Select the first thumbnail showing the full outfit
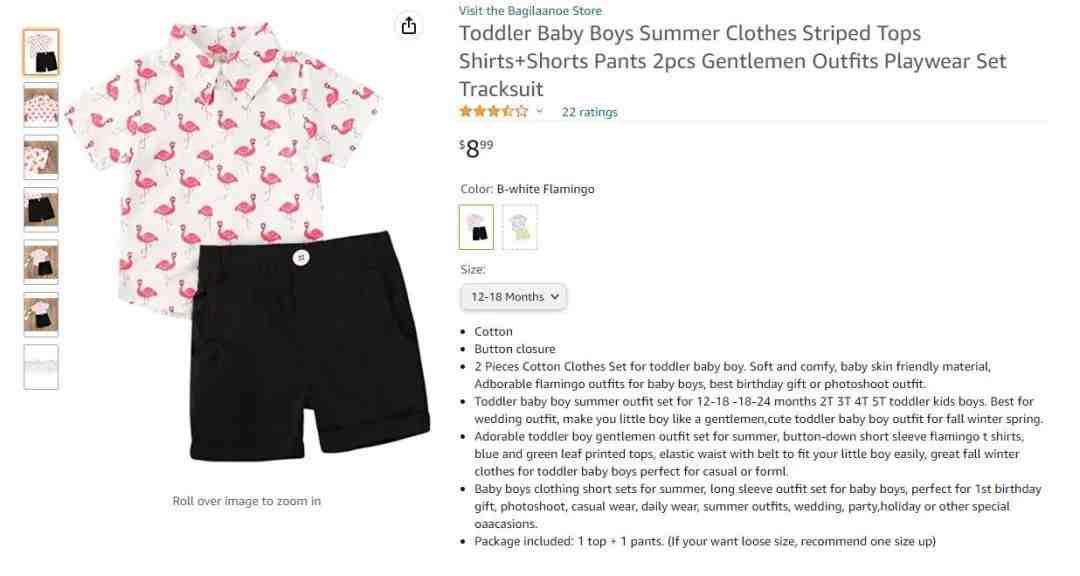 [41, 52]
